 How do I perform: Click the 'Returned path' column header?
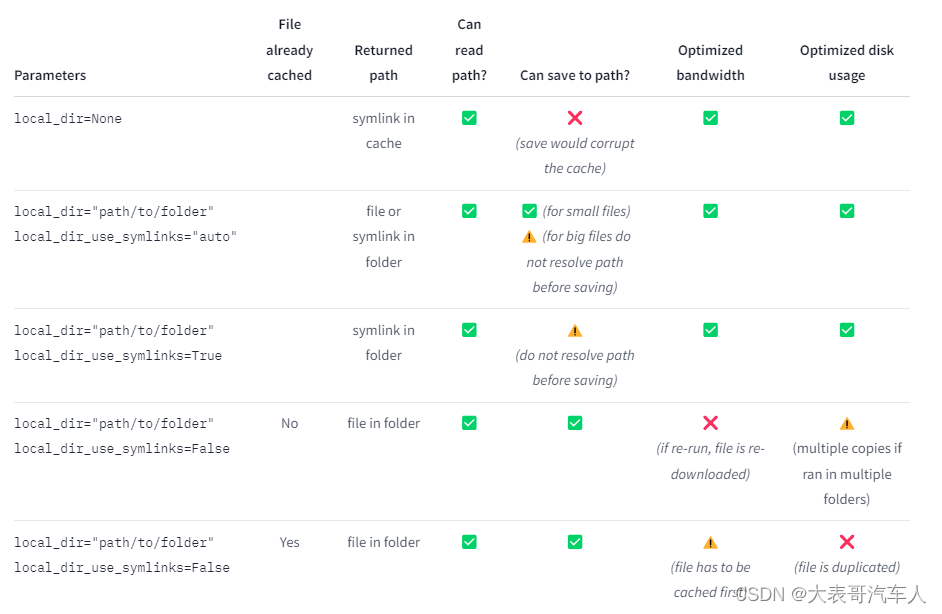[x=383, y=62]
